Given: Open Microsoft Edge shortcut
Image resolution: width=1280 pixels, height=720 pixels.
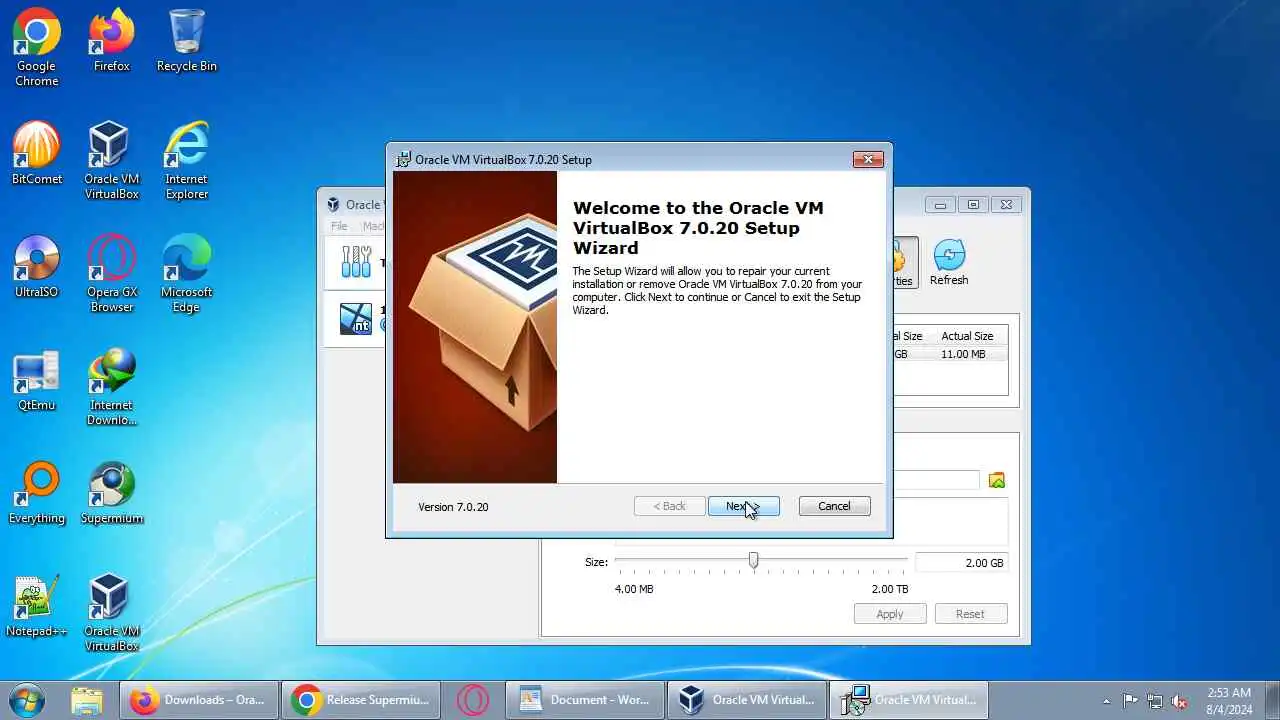Looking at the screenshot, I should 186,274.
